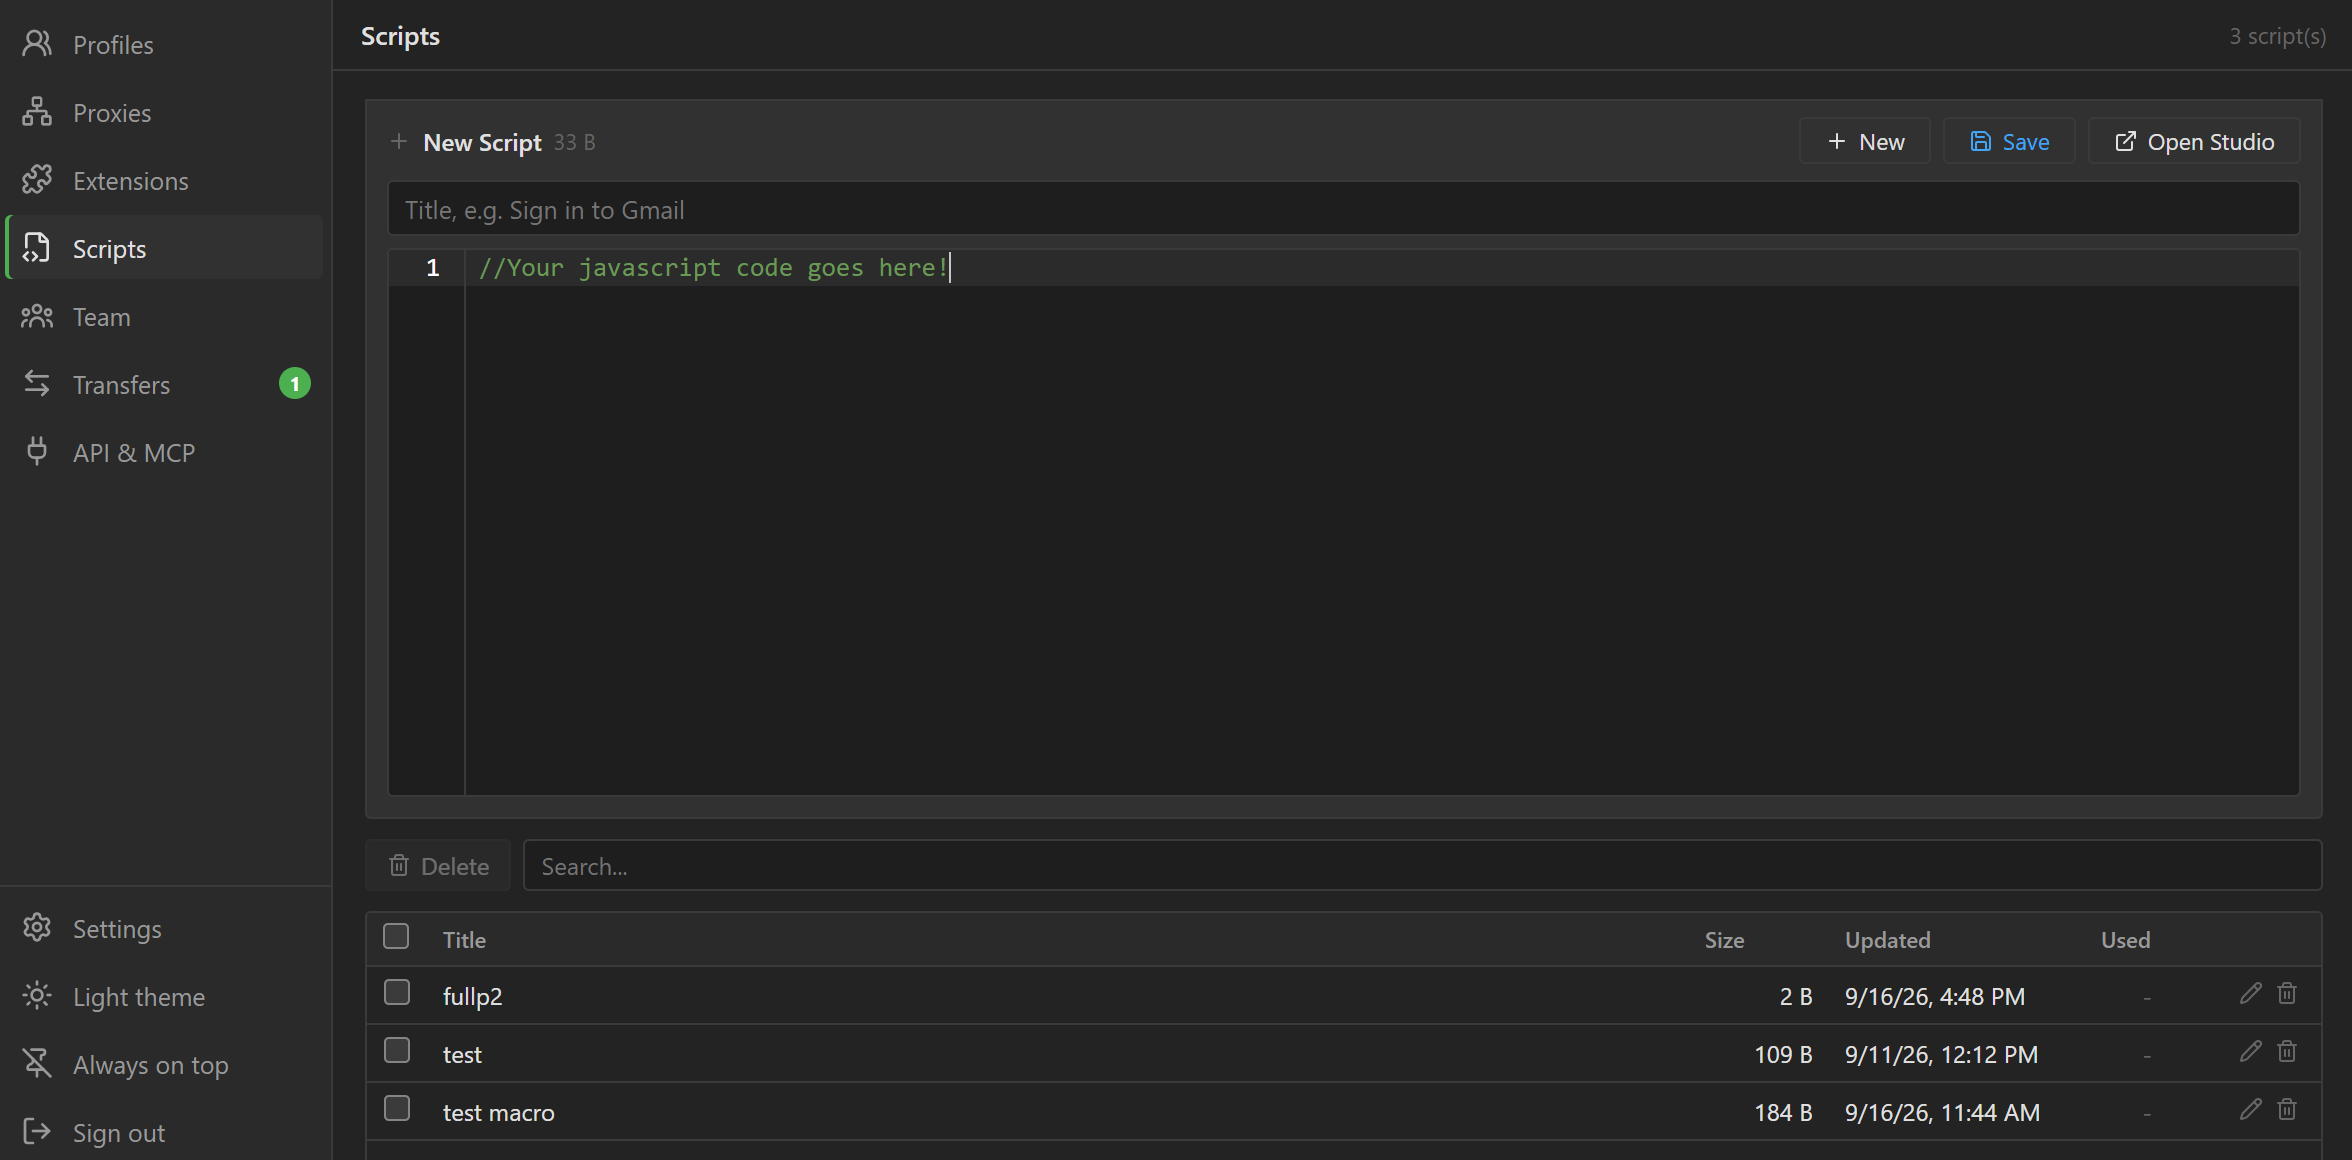Save the current script
Image resolution: width=2352 pixels, height=1160 pixels.
(x=2009, y=142)
